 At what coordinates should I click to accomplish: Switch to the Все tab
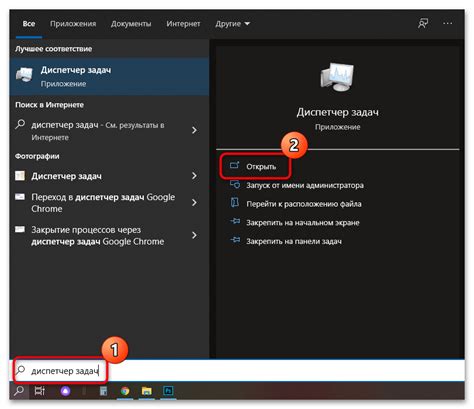click(29, 24)
